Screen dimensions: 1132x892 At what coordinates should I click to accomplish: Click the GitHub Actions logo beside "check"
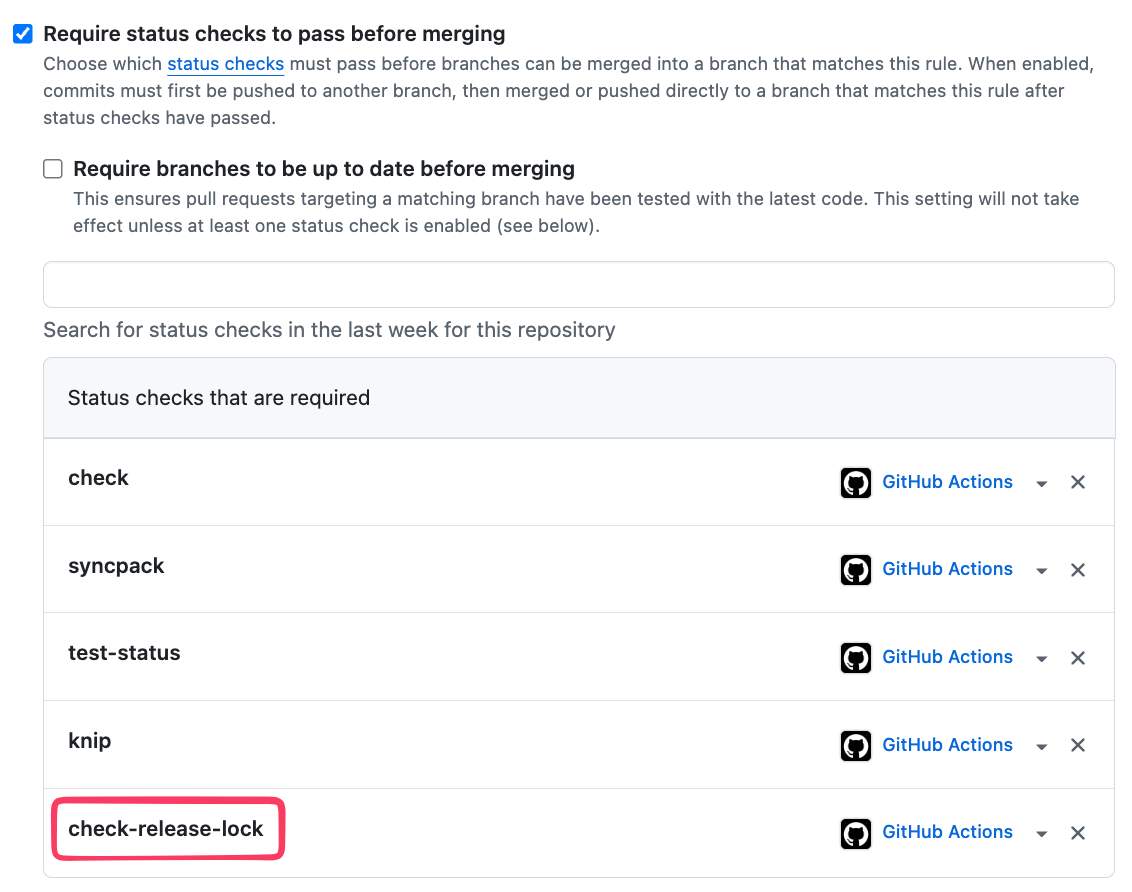click(x=856, y=482)
